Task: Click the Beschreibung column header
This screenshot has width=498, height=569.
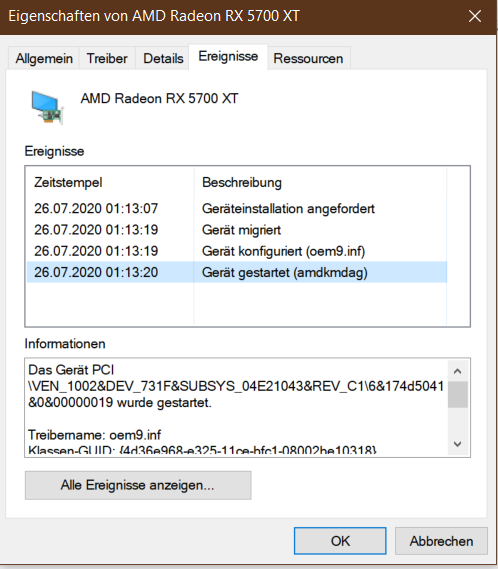Action: tap(320, 183)
